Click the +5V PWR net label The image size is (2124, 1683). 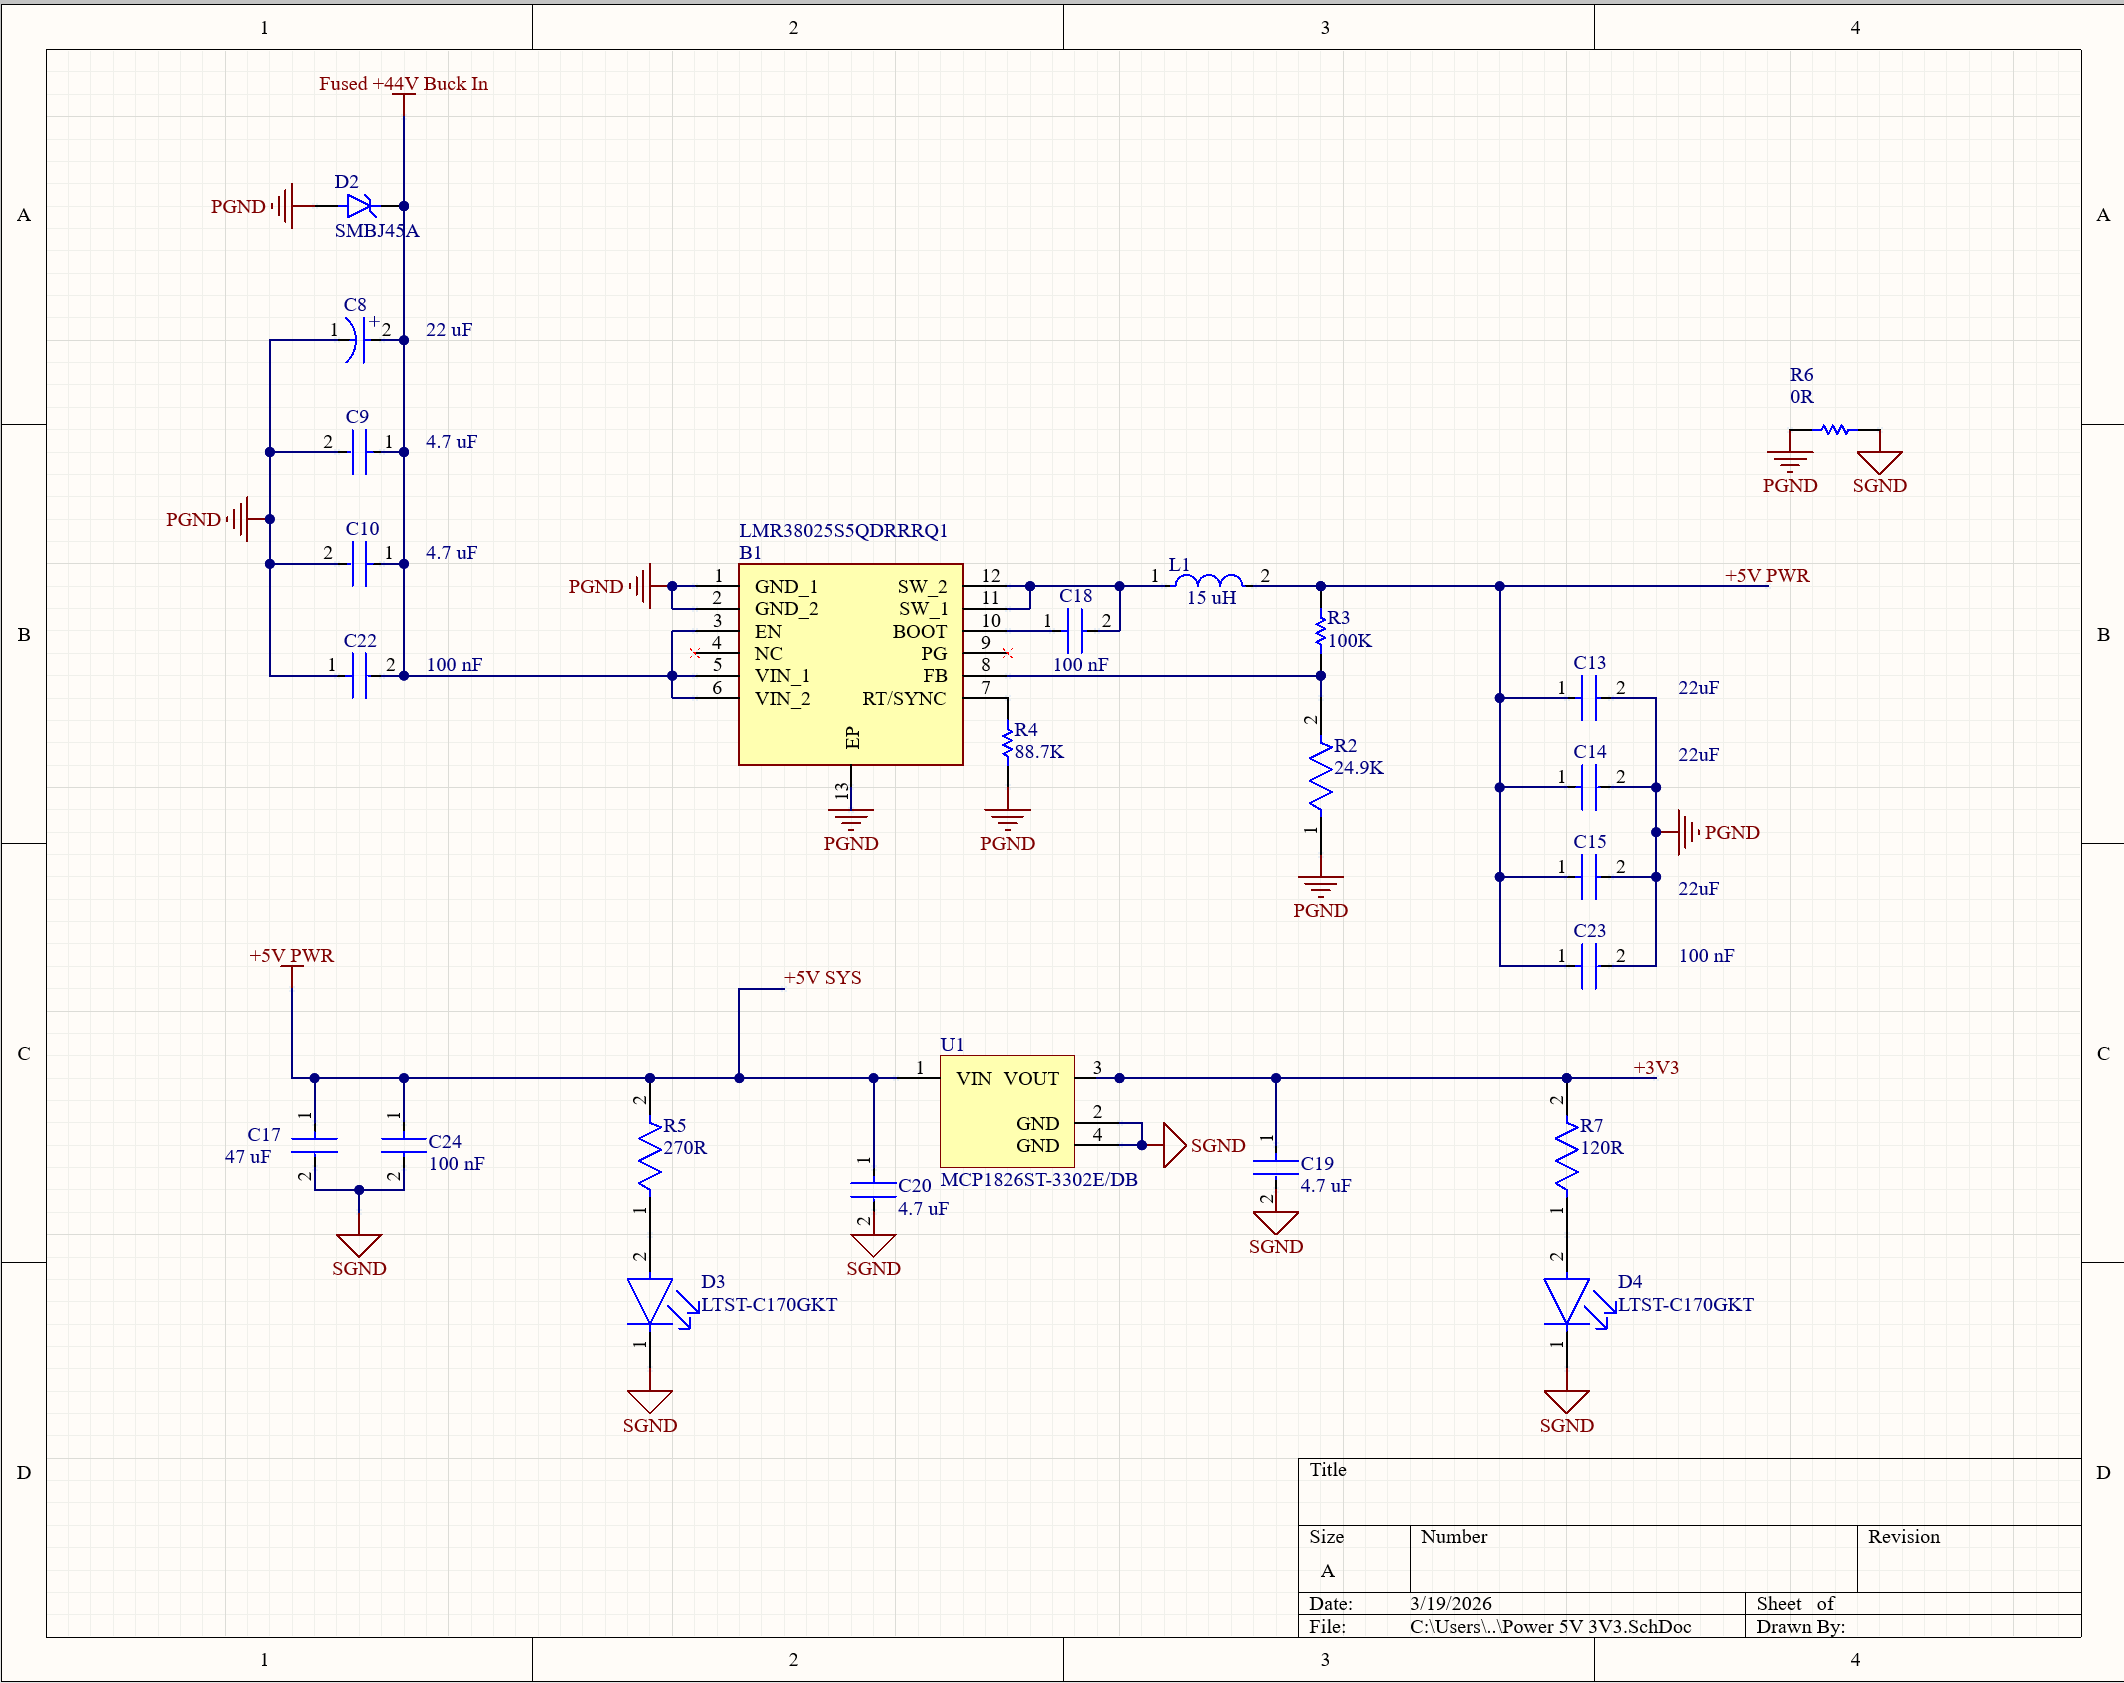click(x=1766, y=575)
